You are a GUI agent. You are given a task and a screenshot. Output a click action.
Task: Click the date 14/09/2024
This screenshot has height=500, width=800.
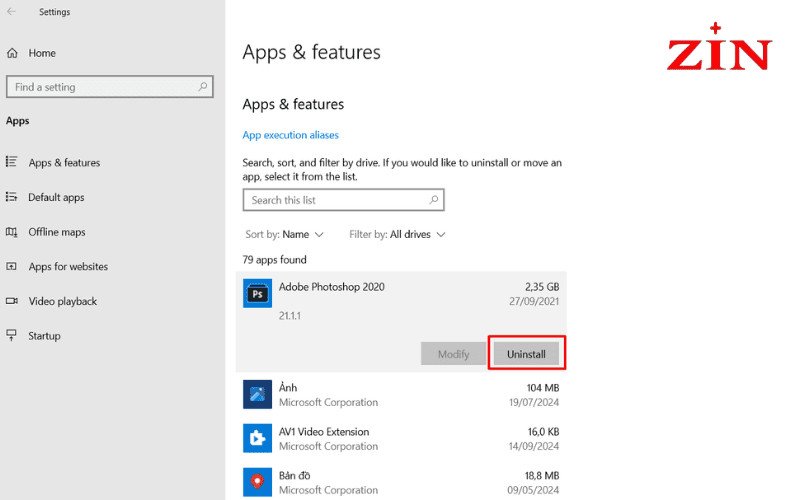(x=534, y=446)
